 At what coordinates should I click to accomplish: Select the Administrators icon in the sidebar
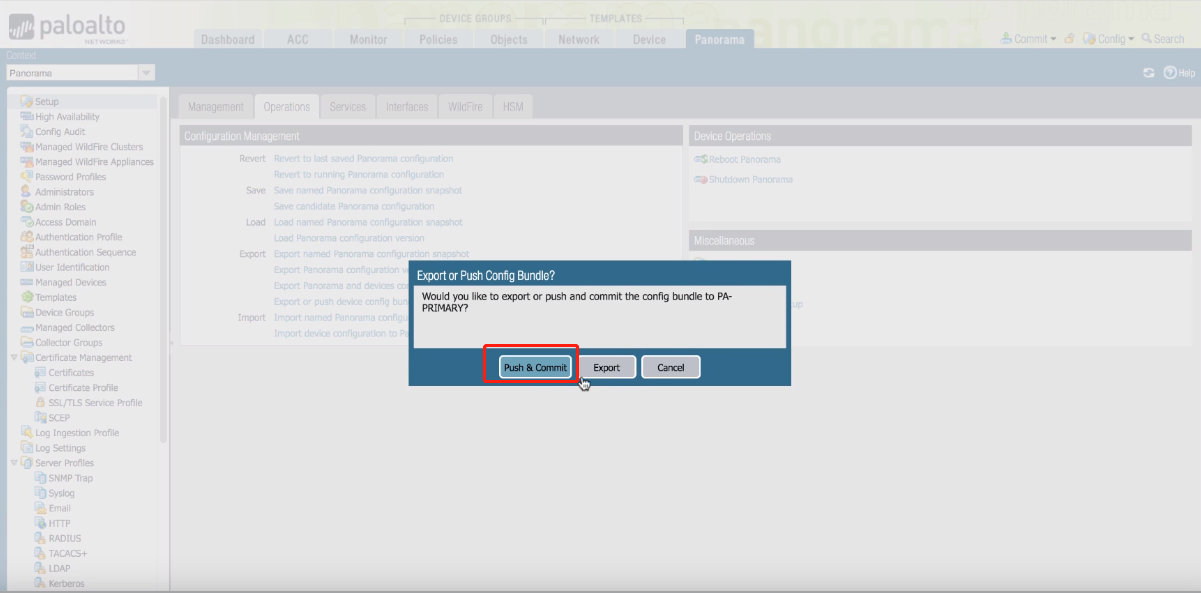pyautogui.click(x=27, y=192)
